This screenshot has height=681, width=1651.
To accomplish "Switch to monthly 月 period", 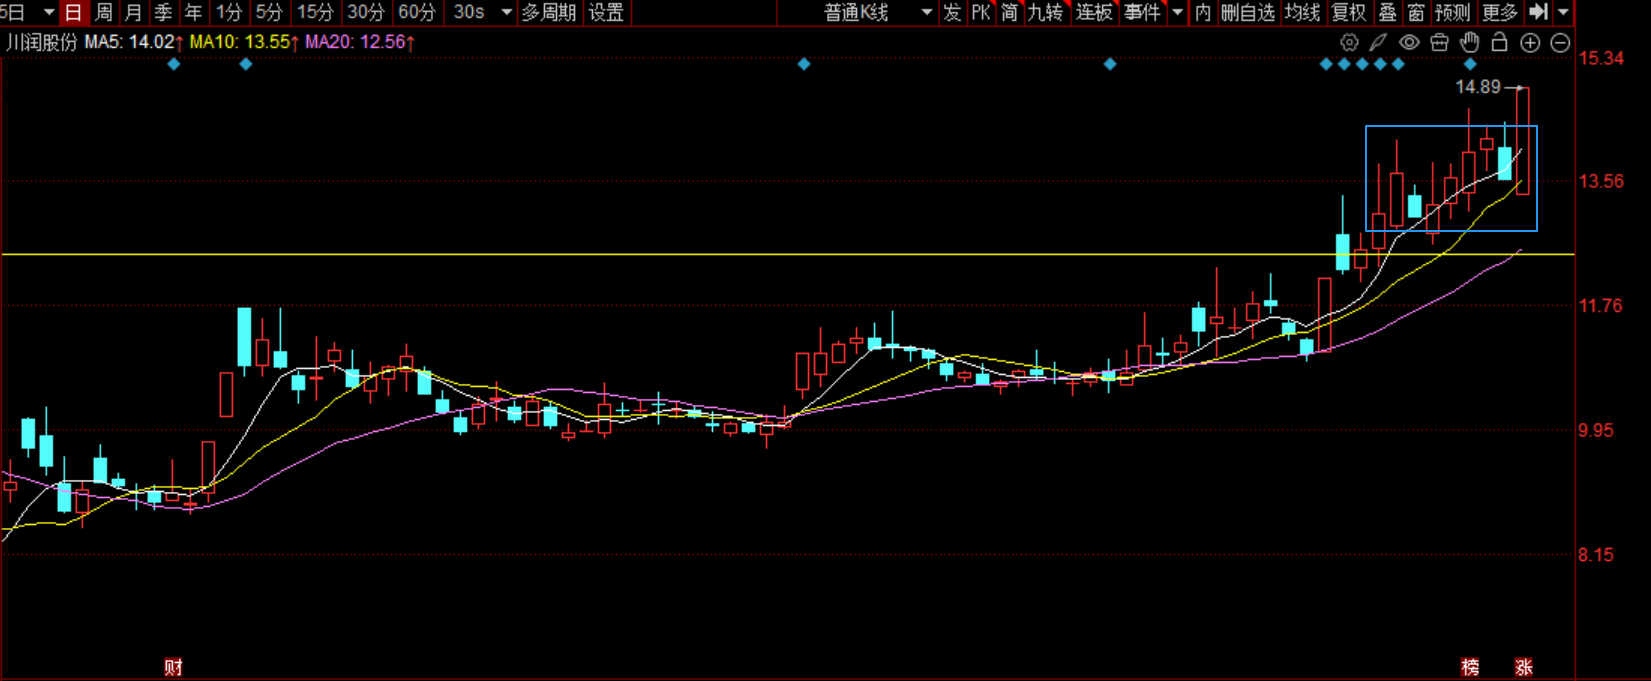I will tap(134, 12).
